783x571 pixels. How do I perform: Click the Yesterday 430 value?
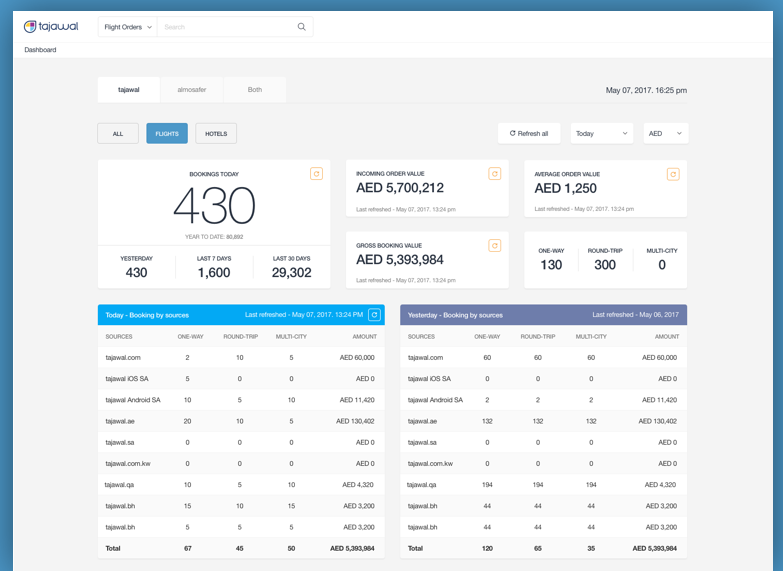click(x=136, y=273)
